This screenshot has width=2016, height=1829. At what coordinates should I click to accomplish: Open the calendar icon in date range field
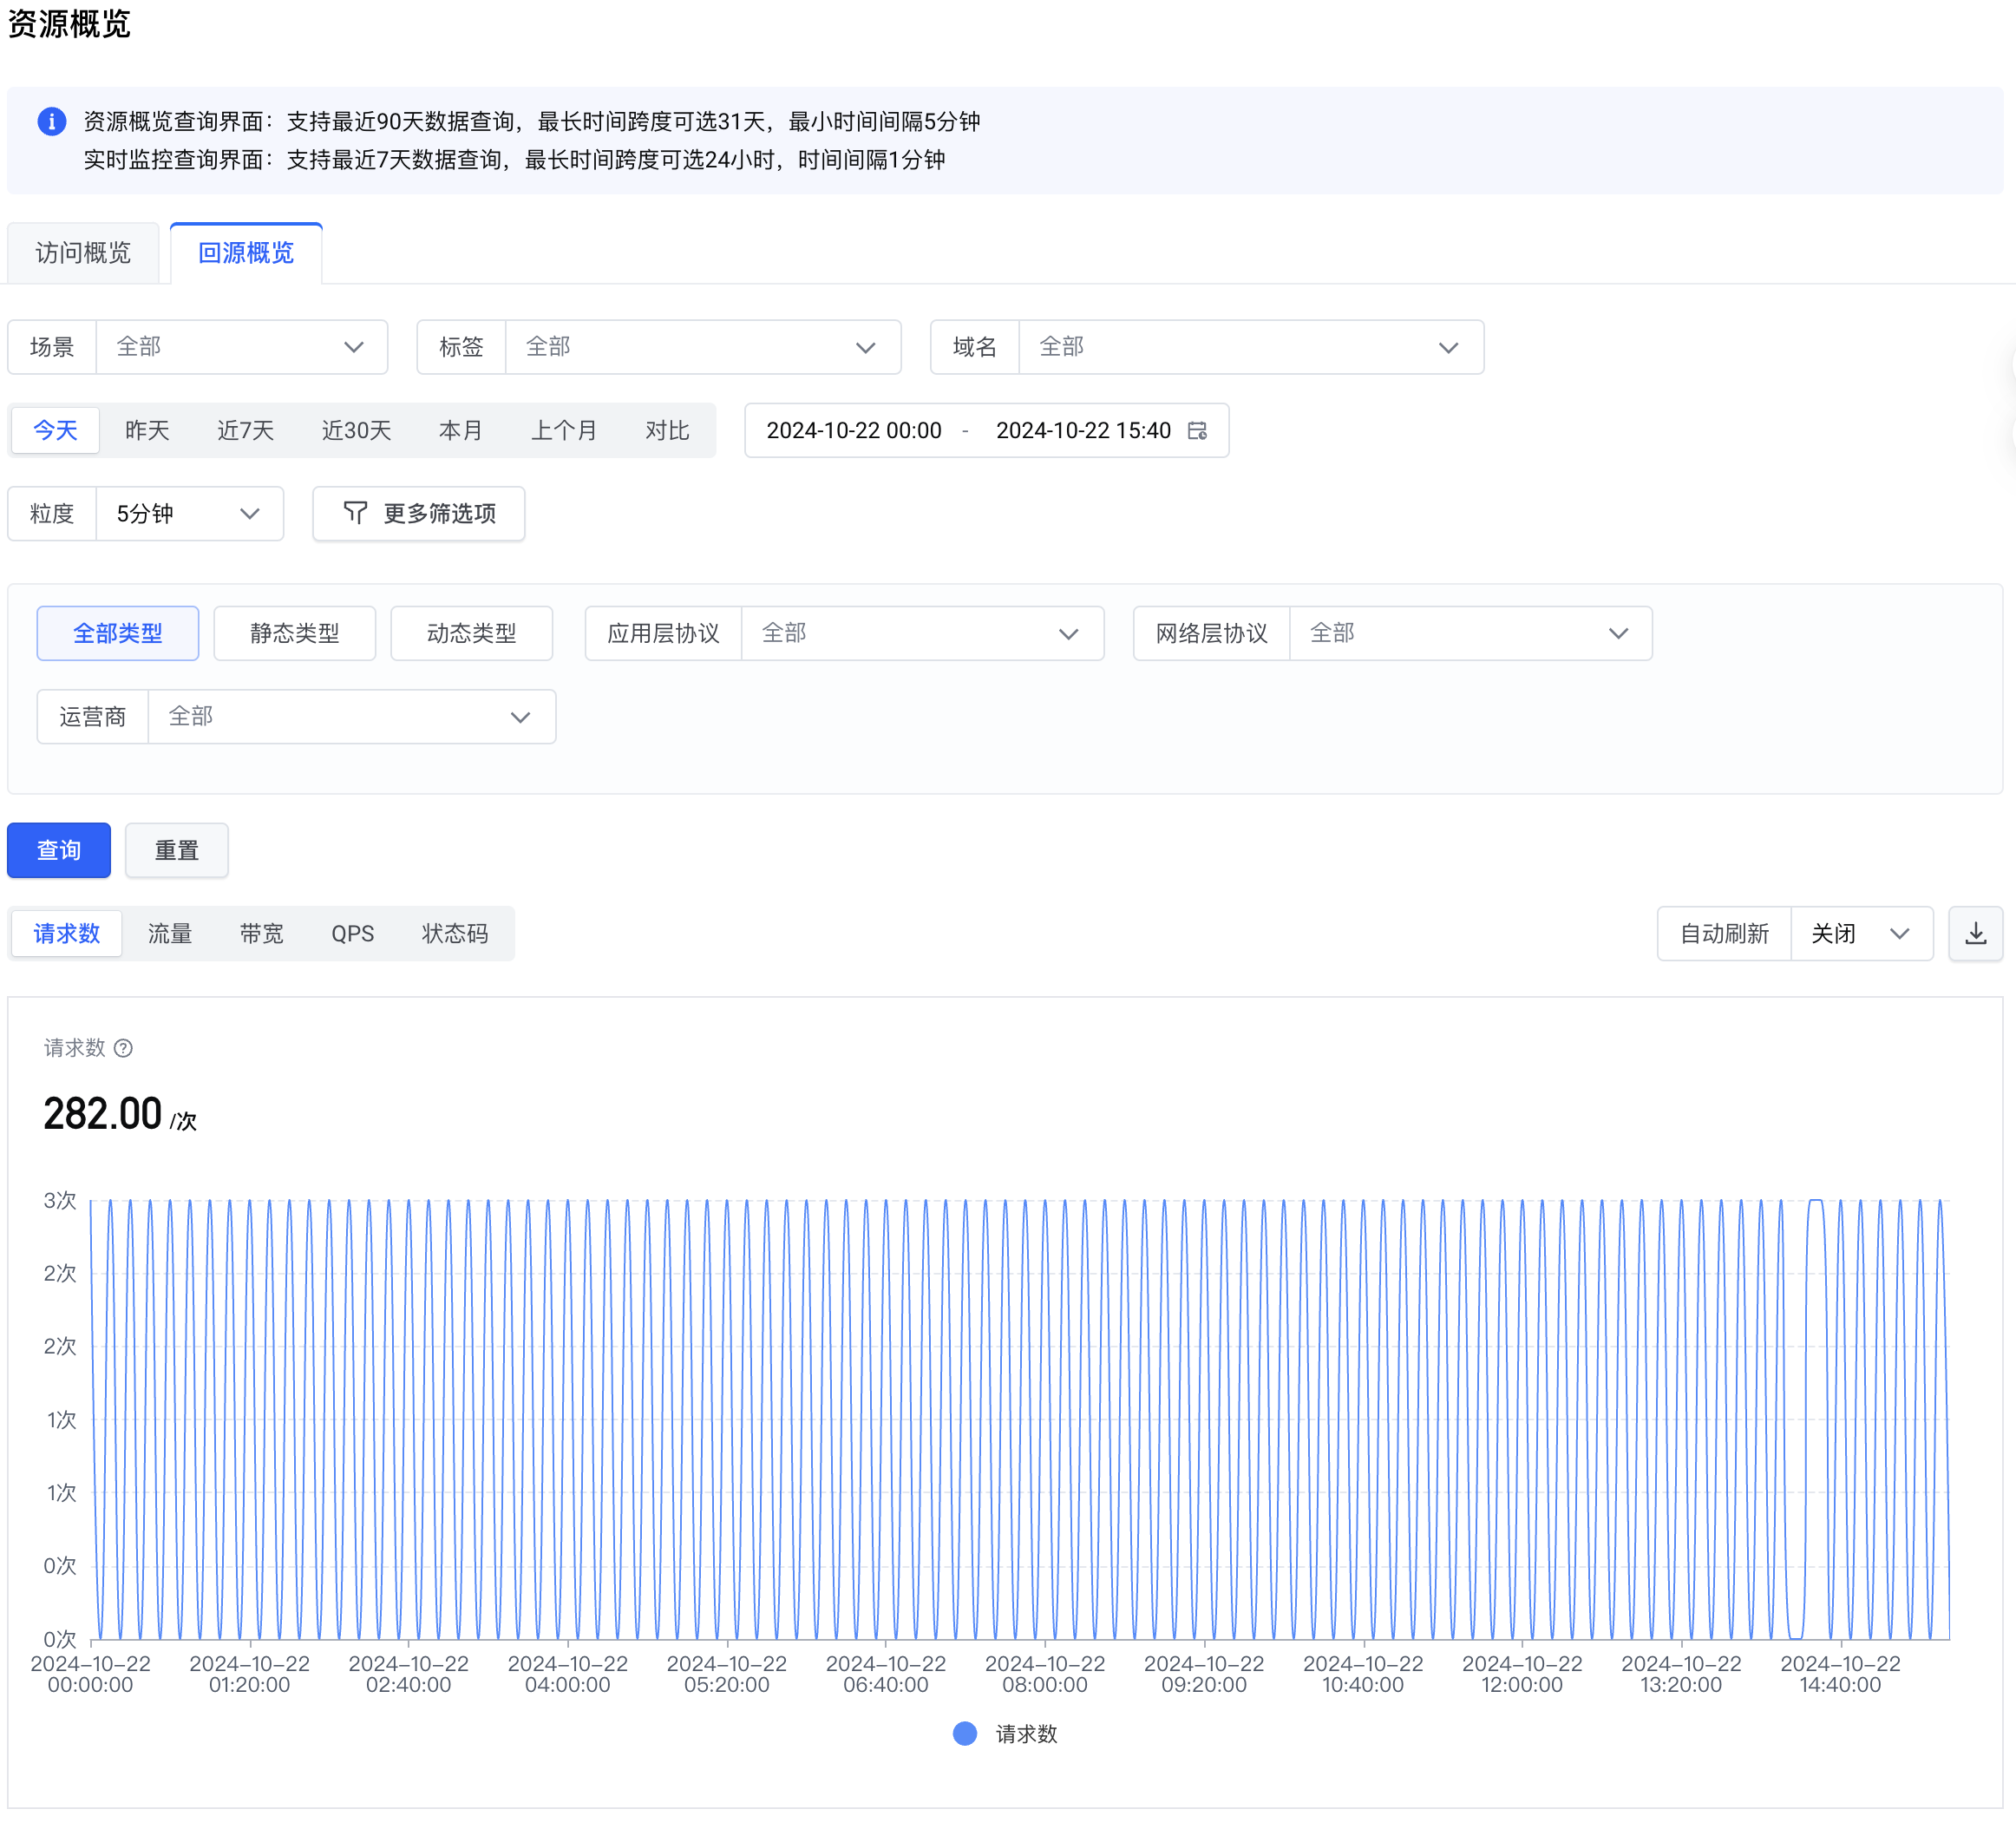tap(1197, 431)
